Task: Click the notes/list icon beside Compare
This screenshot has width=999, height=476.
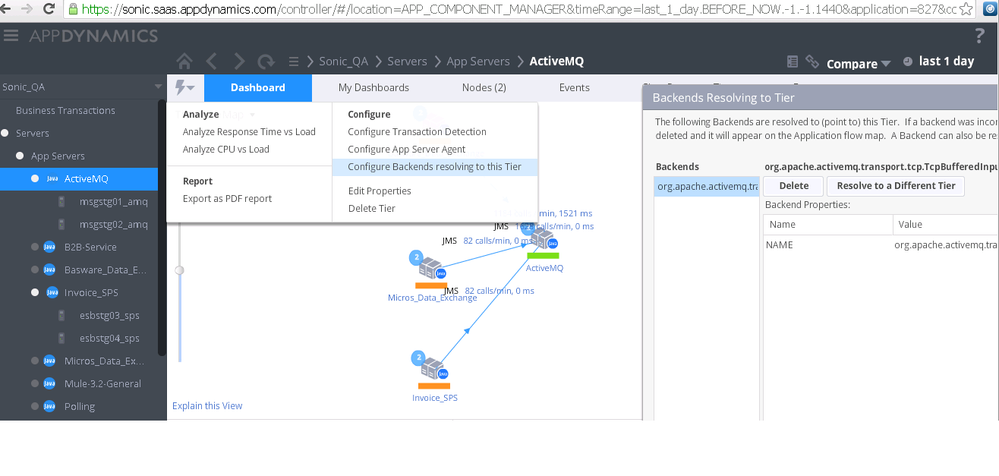Action: [793, 62]
